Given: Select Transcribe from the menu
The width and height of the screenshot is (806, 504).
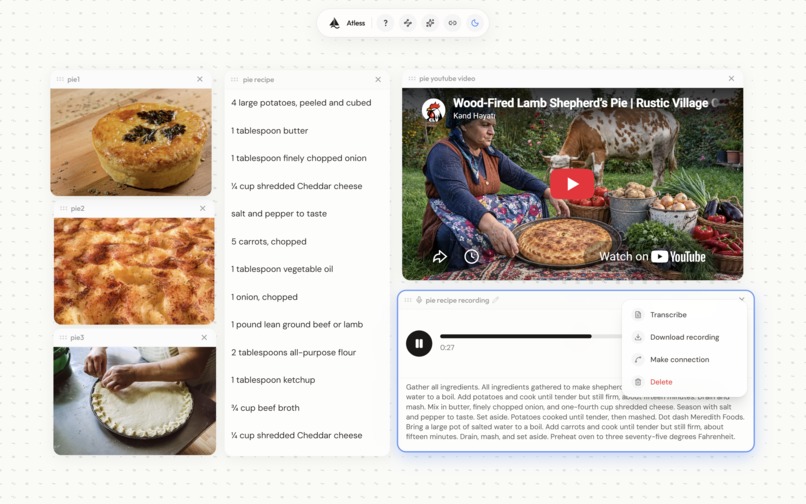Looking at the screenshot, I should (684, 315).
